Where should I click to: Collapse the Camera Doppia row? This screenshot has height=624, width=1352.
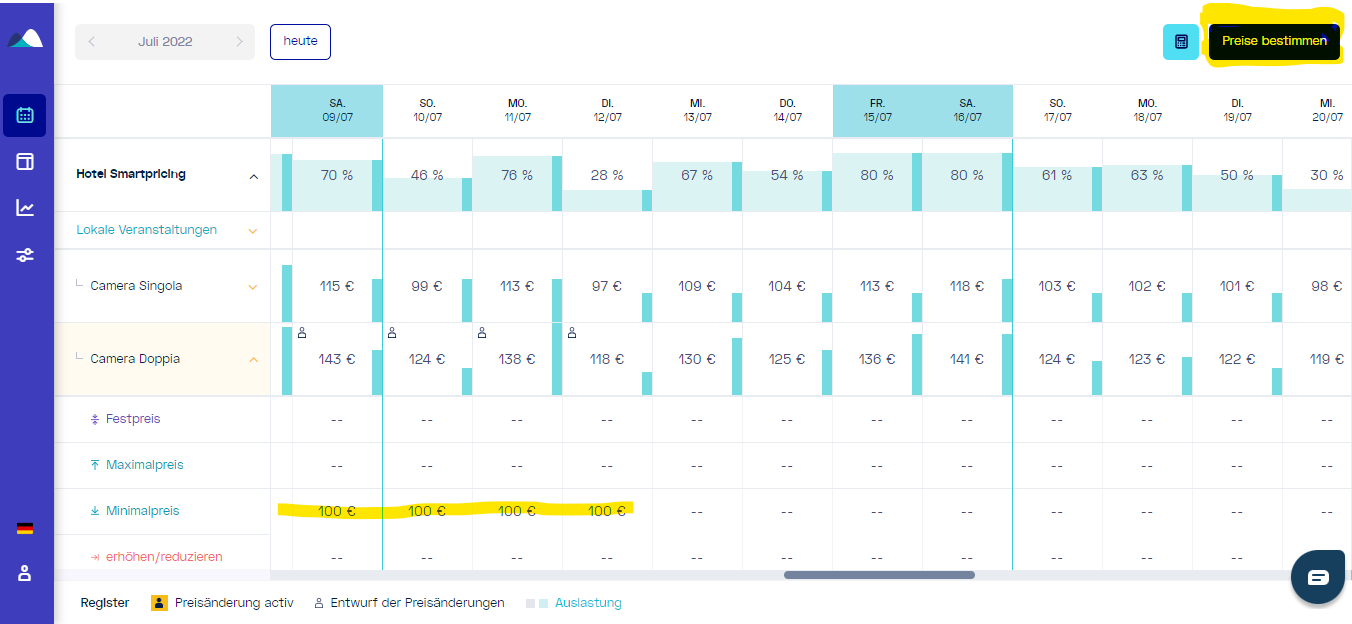(x=253, y=359)
